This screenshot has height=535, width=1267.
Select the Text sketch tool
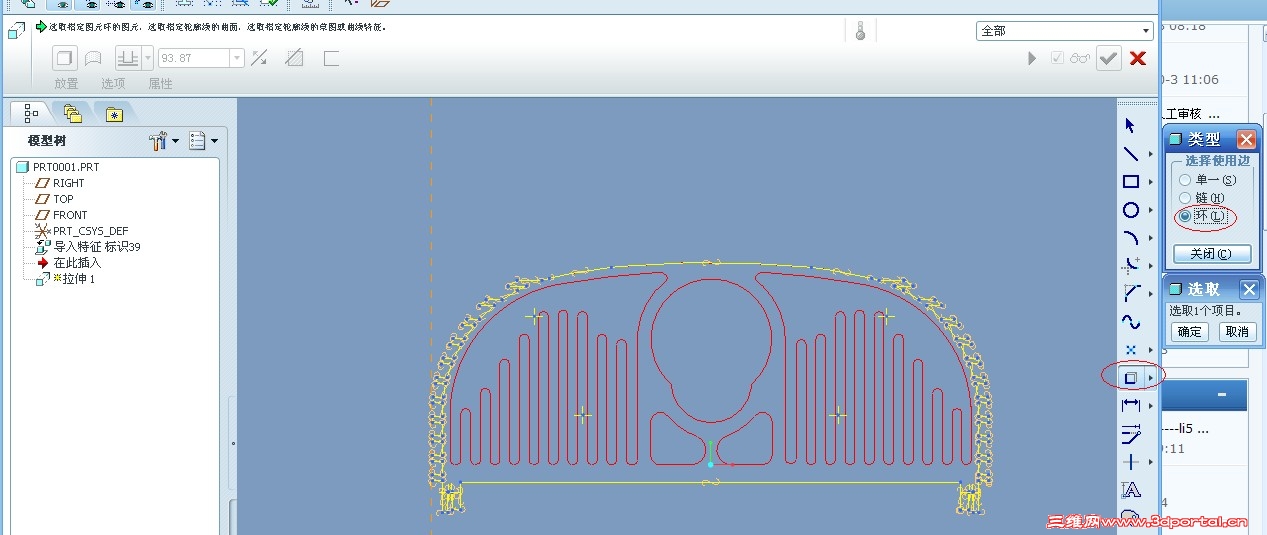(1131, 490)
